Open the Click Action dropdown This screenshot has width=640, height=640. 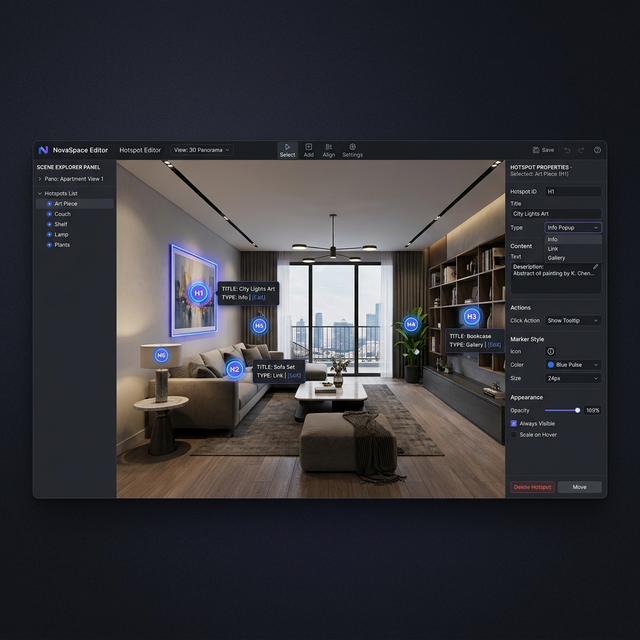pyautogui.click(x=573, y=321)
